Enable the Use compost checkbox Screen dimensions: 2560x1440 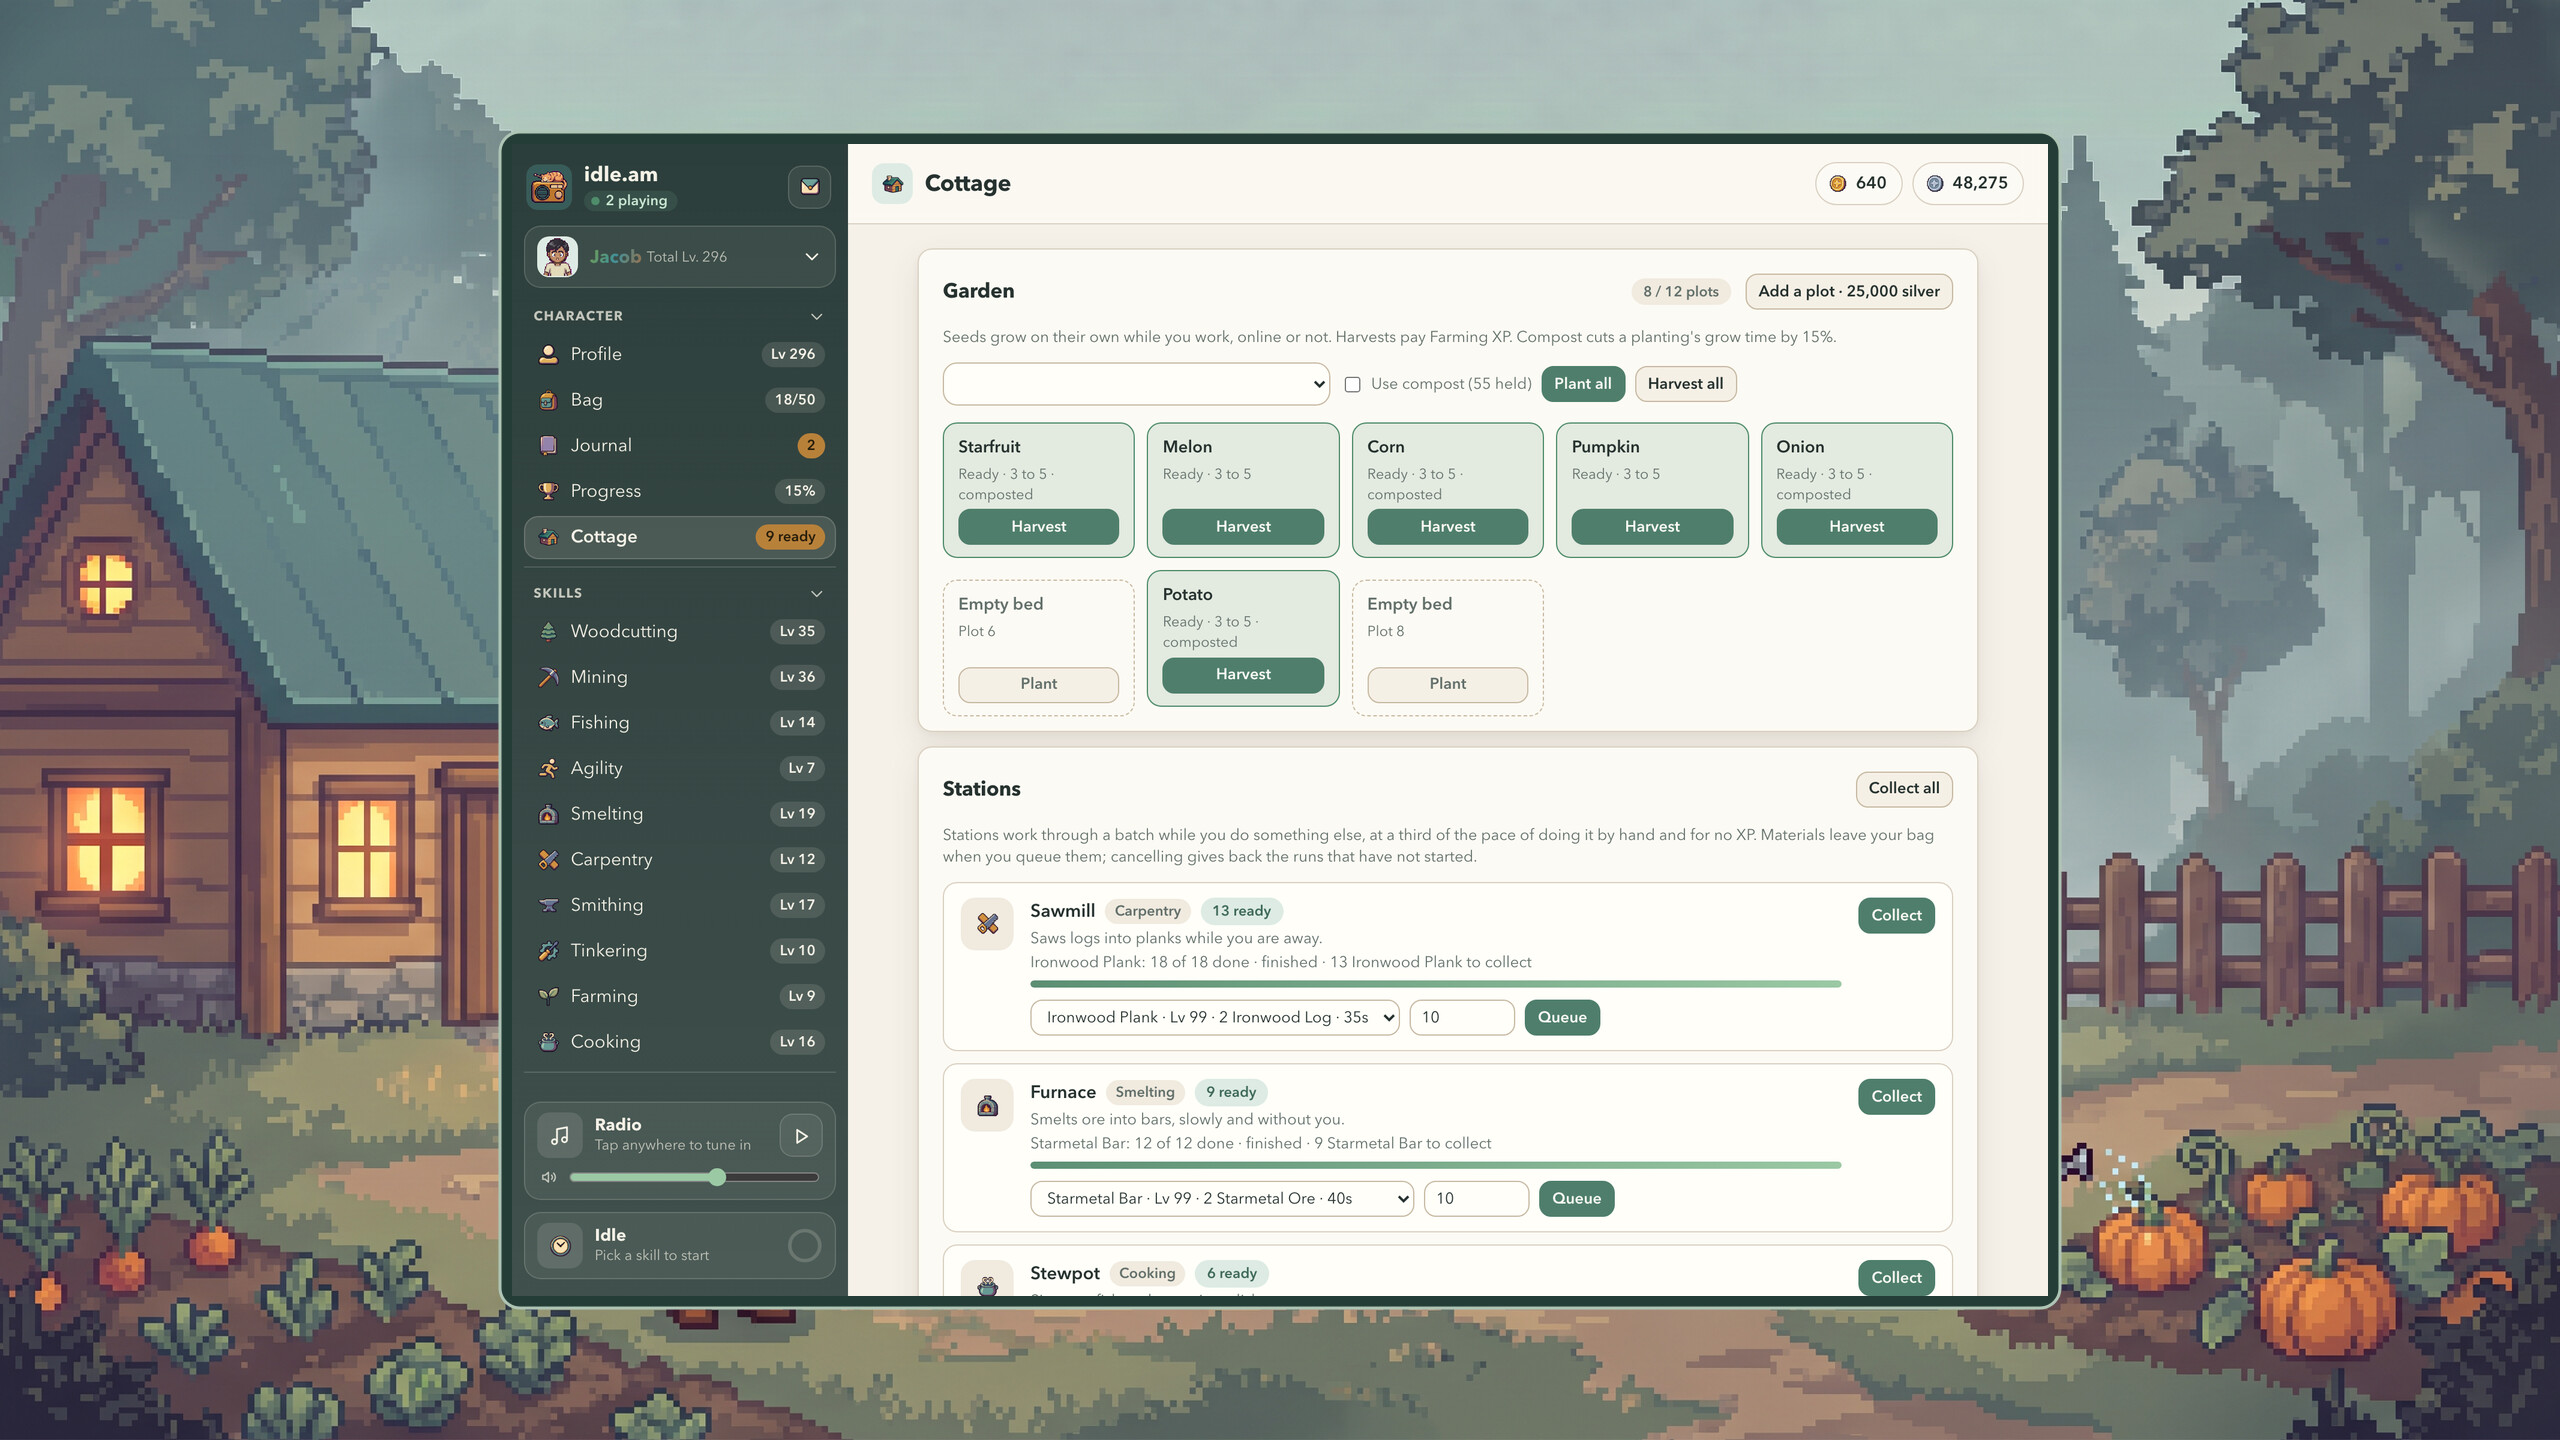[1352, 384]
